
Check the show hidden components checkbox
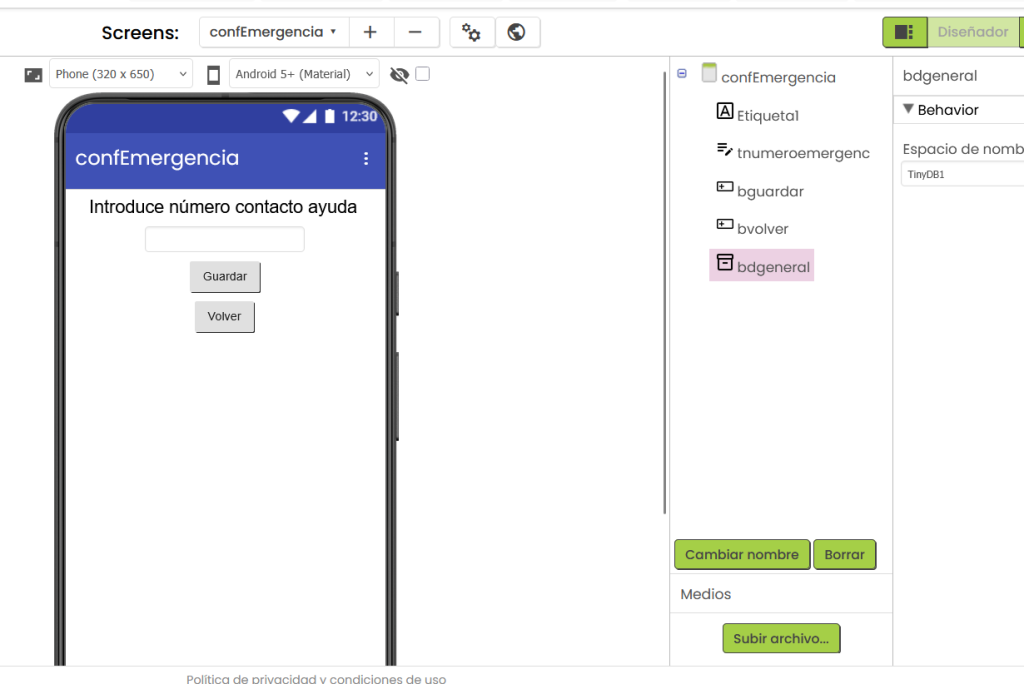(423, 73)
